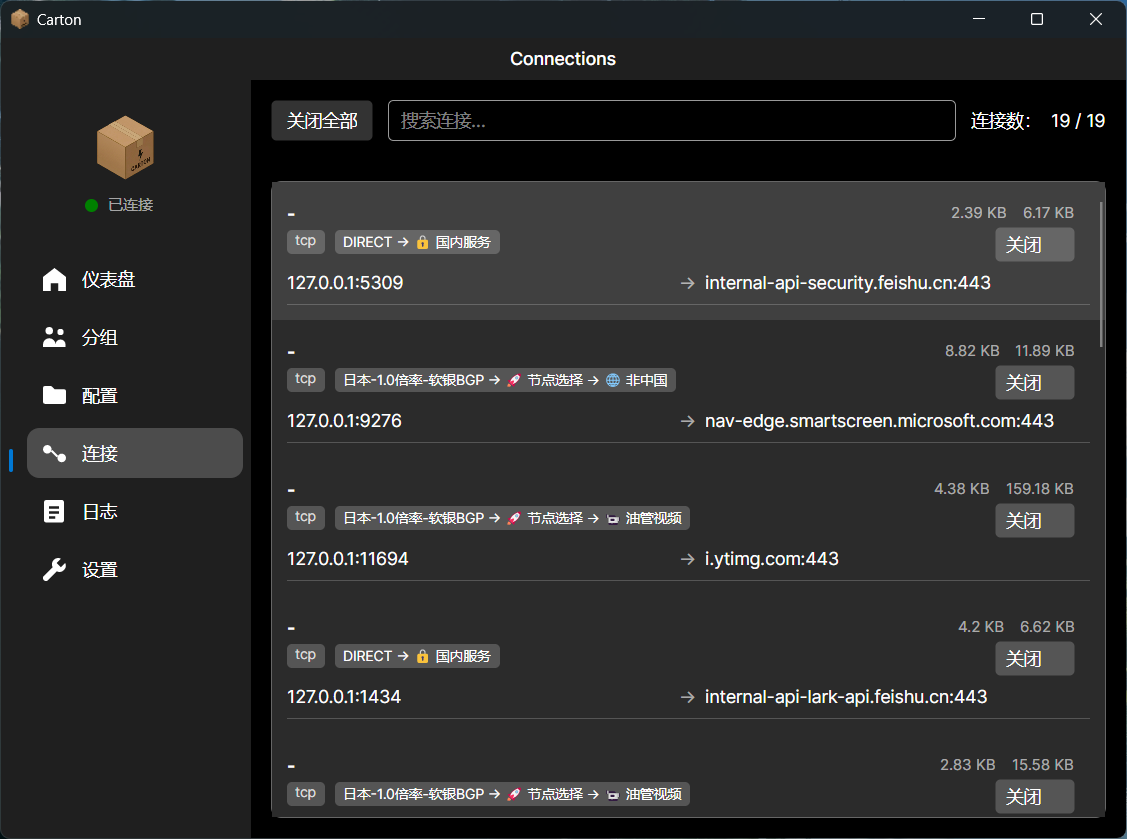Click the 19 / 19 connection count

(x=1077, y=121)
